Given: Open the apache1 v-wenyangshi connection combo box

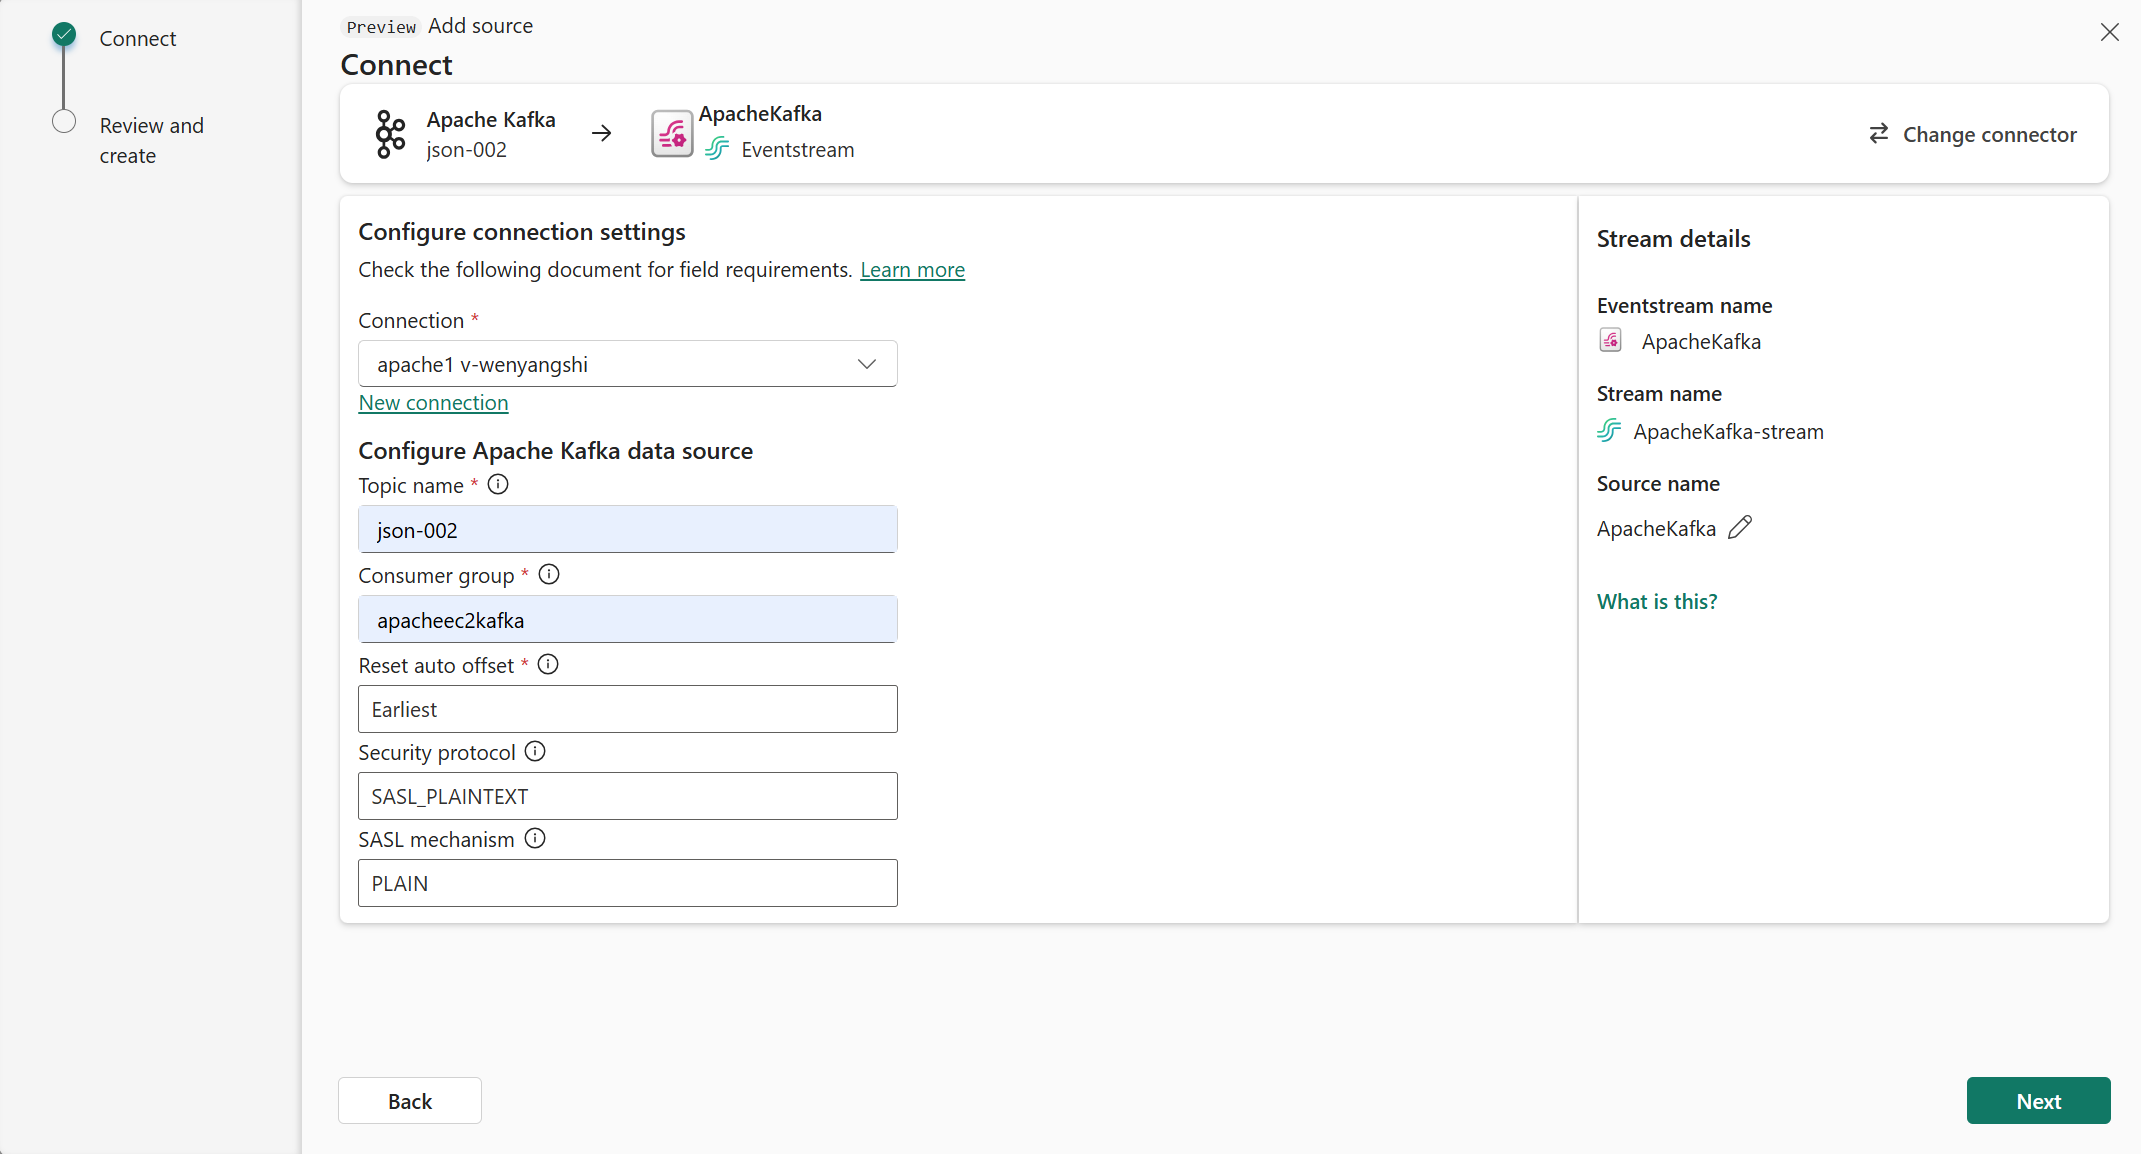Looking at the screenshot, I should point(628,364).
